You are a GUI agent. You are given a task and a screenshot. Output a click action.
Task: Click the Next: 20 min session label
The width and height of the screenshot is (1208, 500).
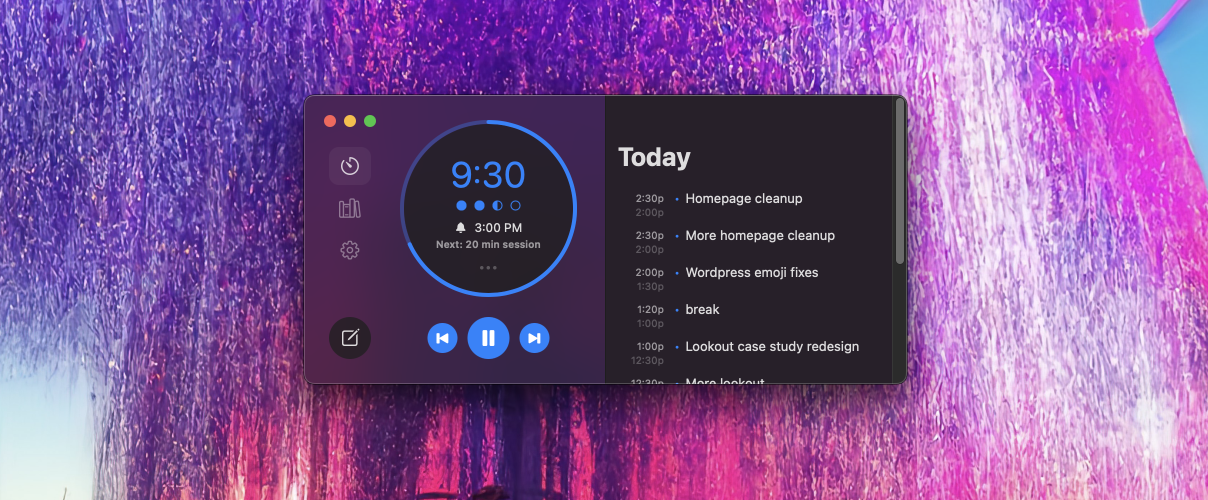488,245
